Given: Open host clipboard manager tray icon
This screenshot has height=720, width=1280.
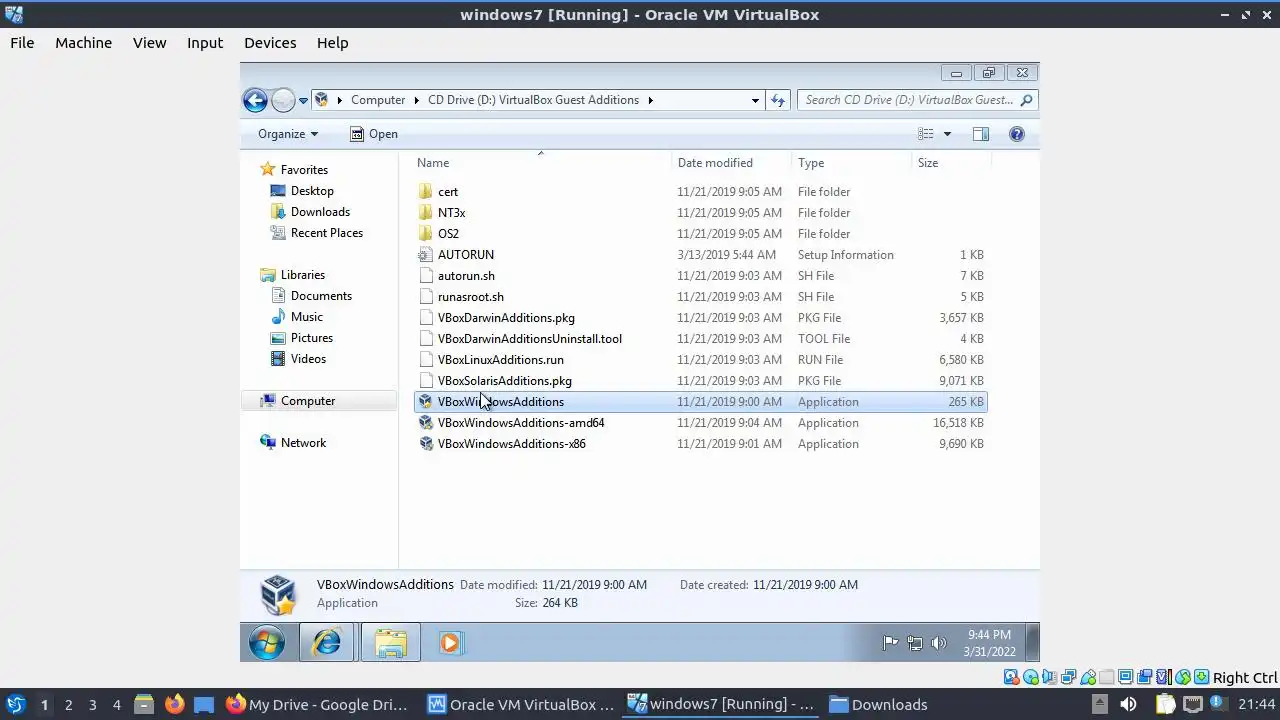Looking at the screenshot, I should pos(1165,704).
